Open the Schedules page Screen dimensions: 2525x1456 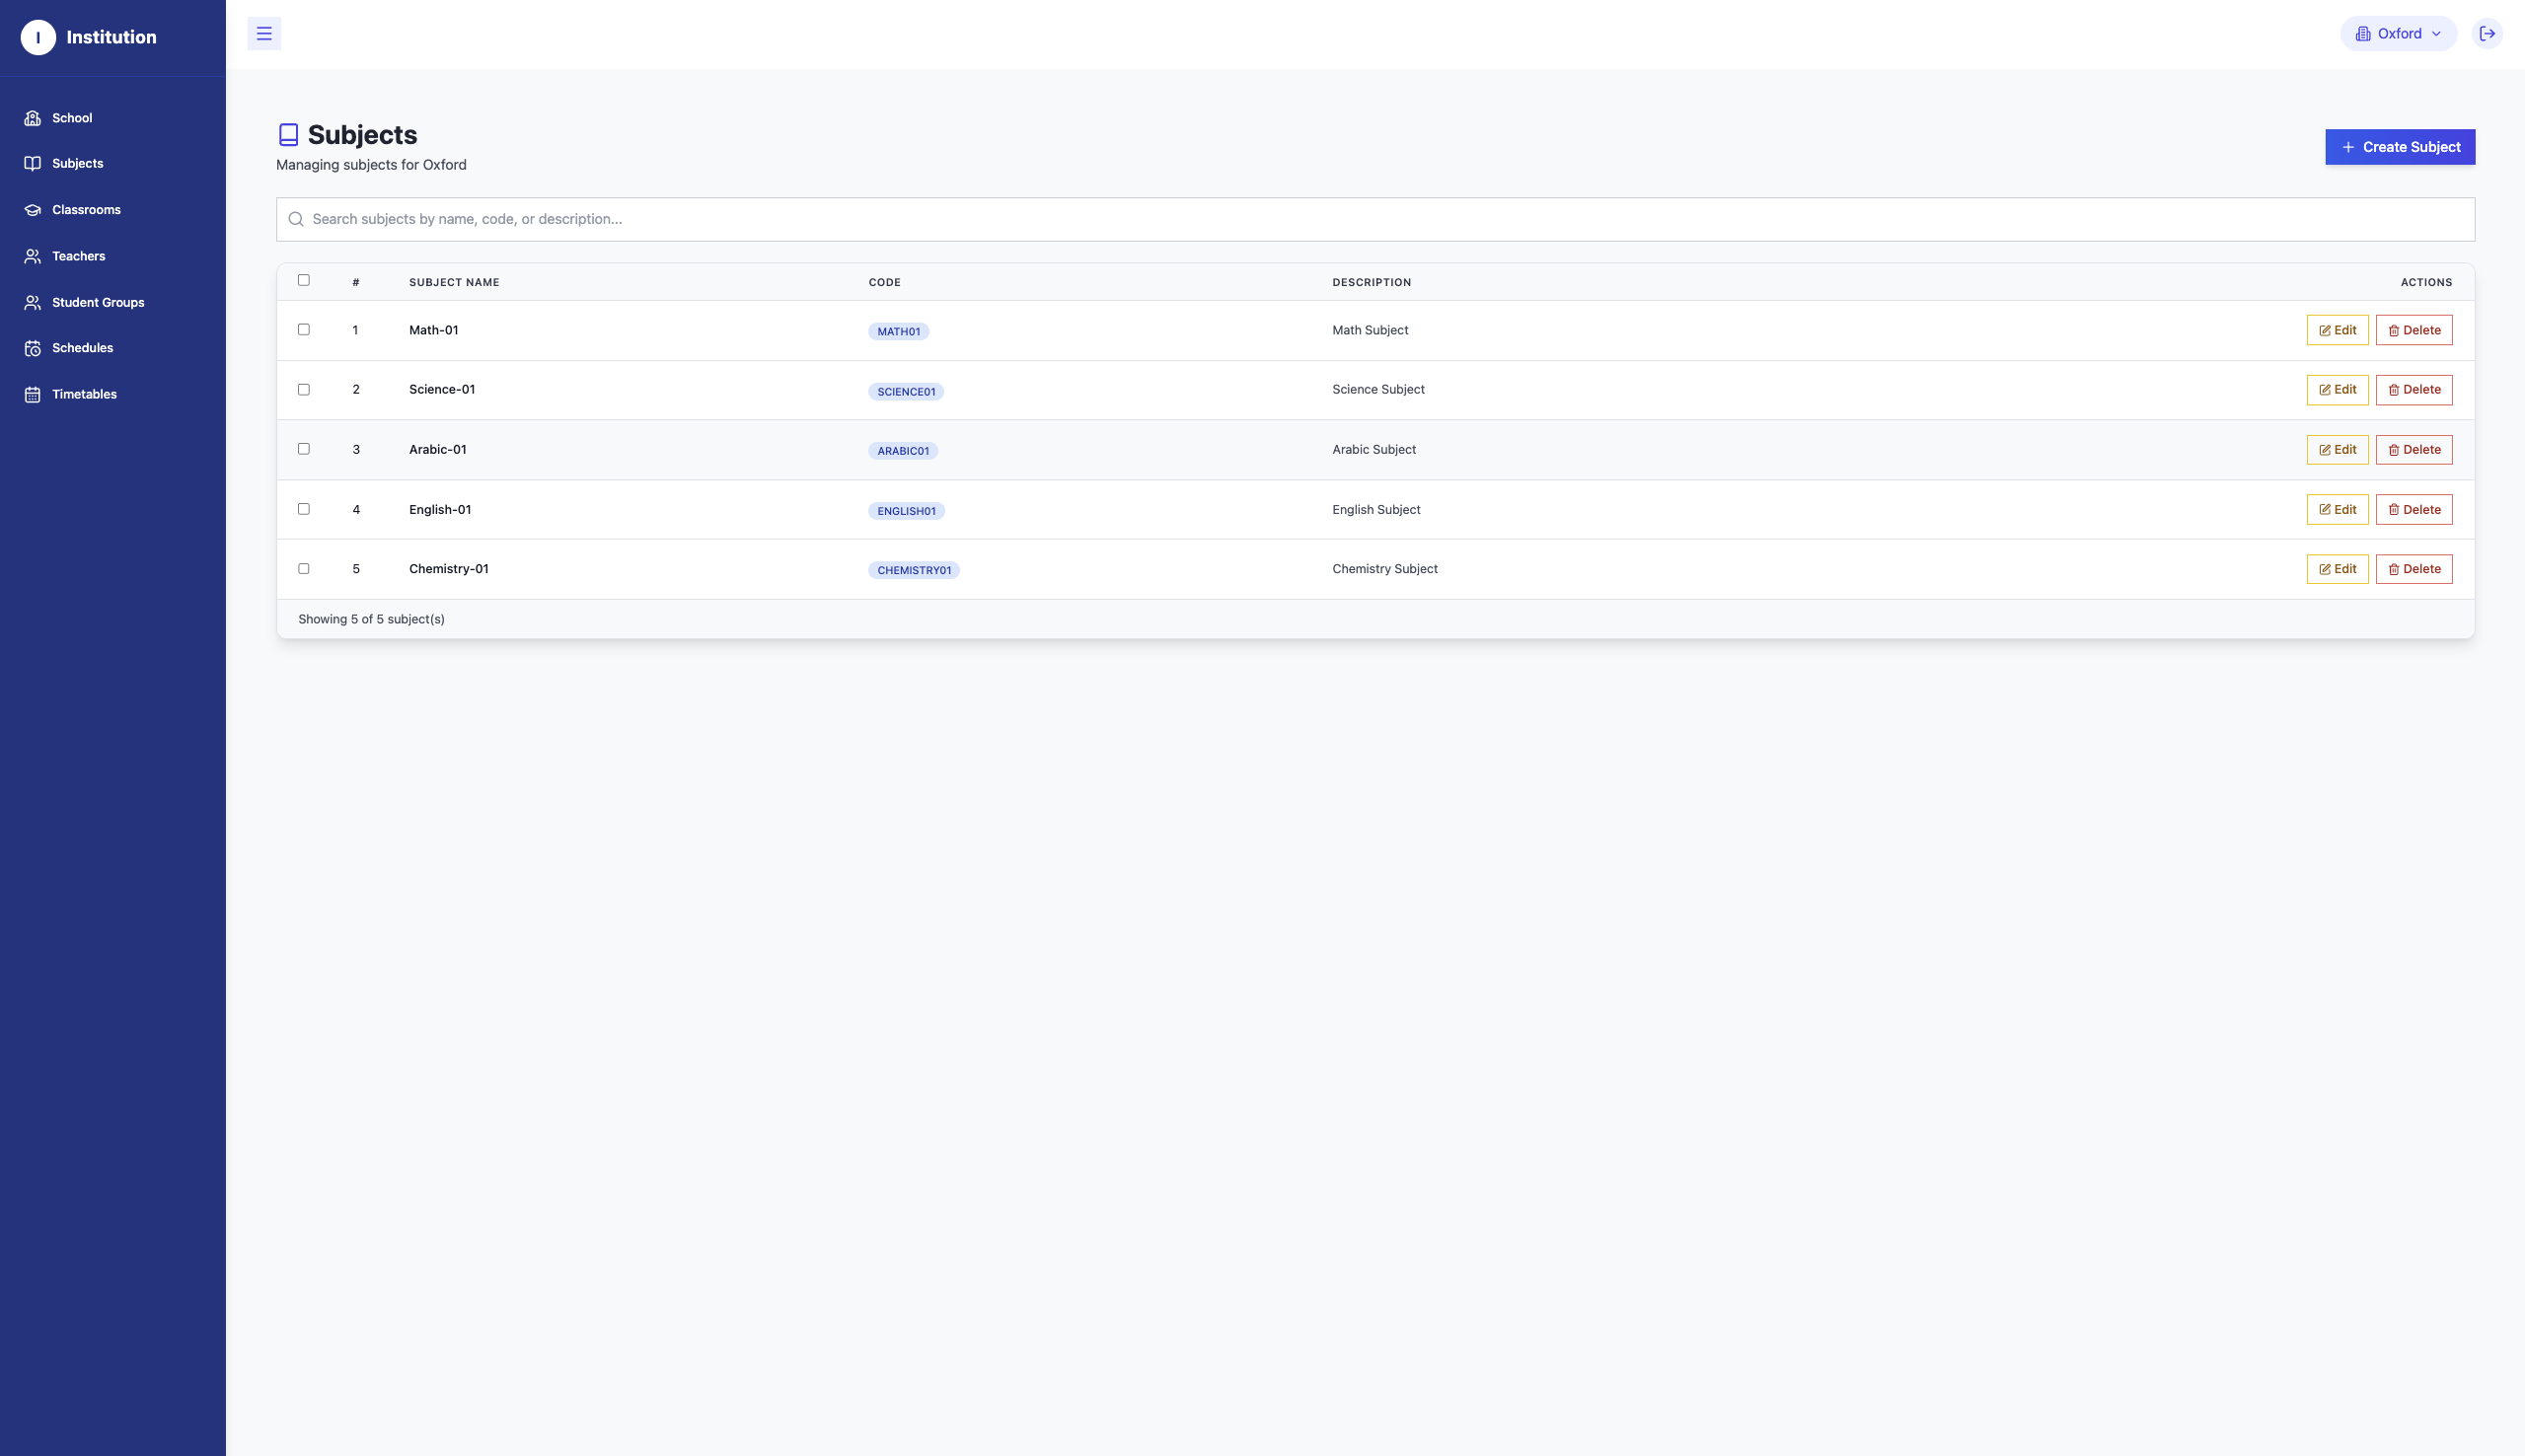point(82,347)
